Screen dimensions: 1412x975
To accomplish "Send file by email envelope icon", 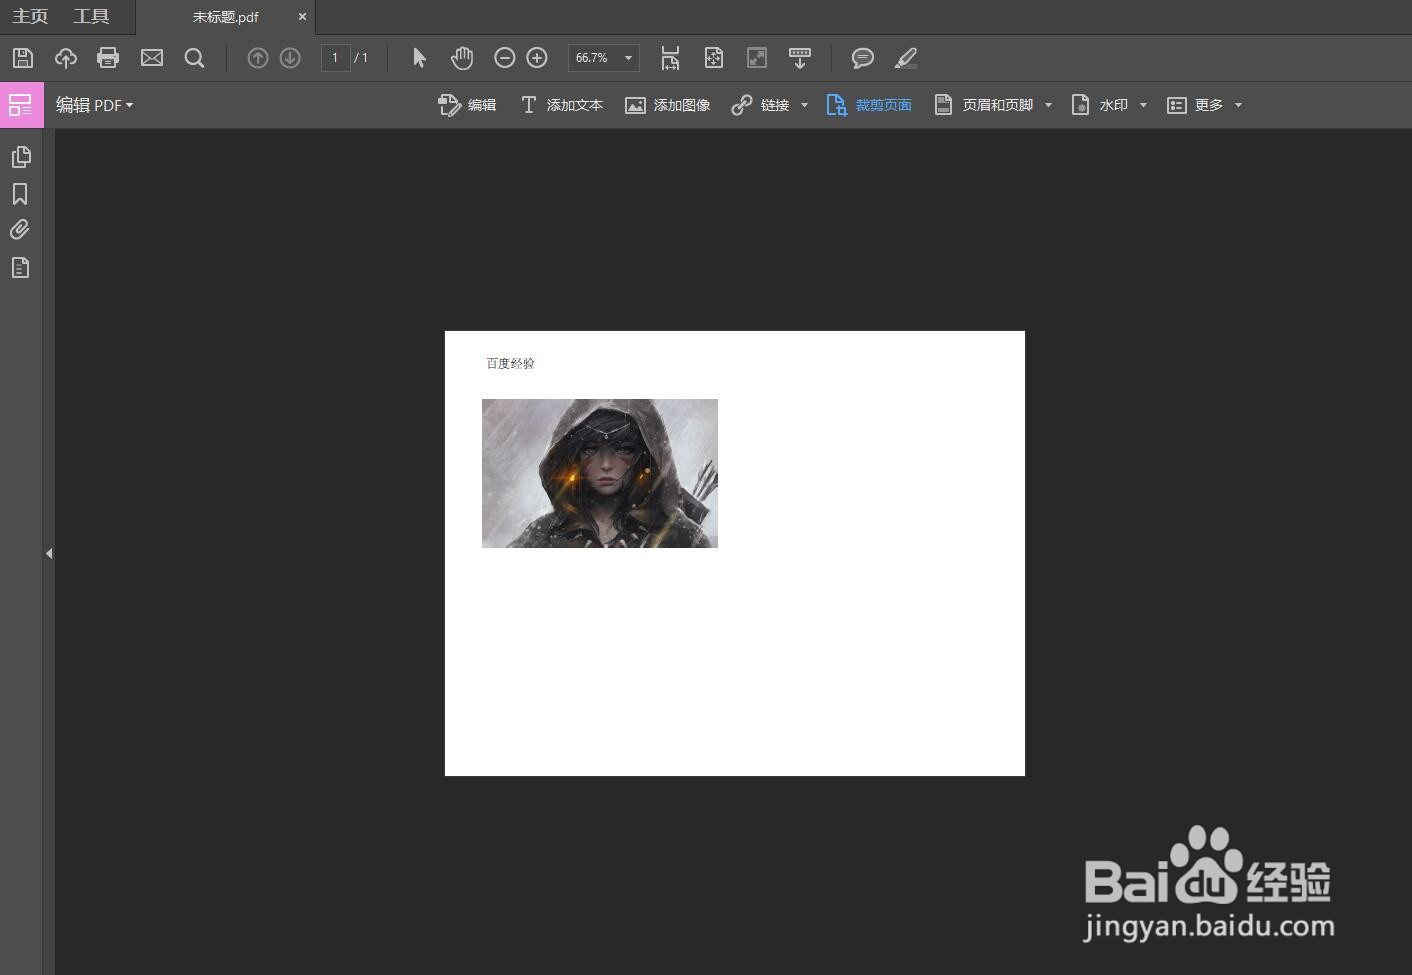I will [x=152, y=58].
